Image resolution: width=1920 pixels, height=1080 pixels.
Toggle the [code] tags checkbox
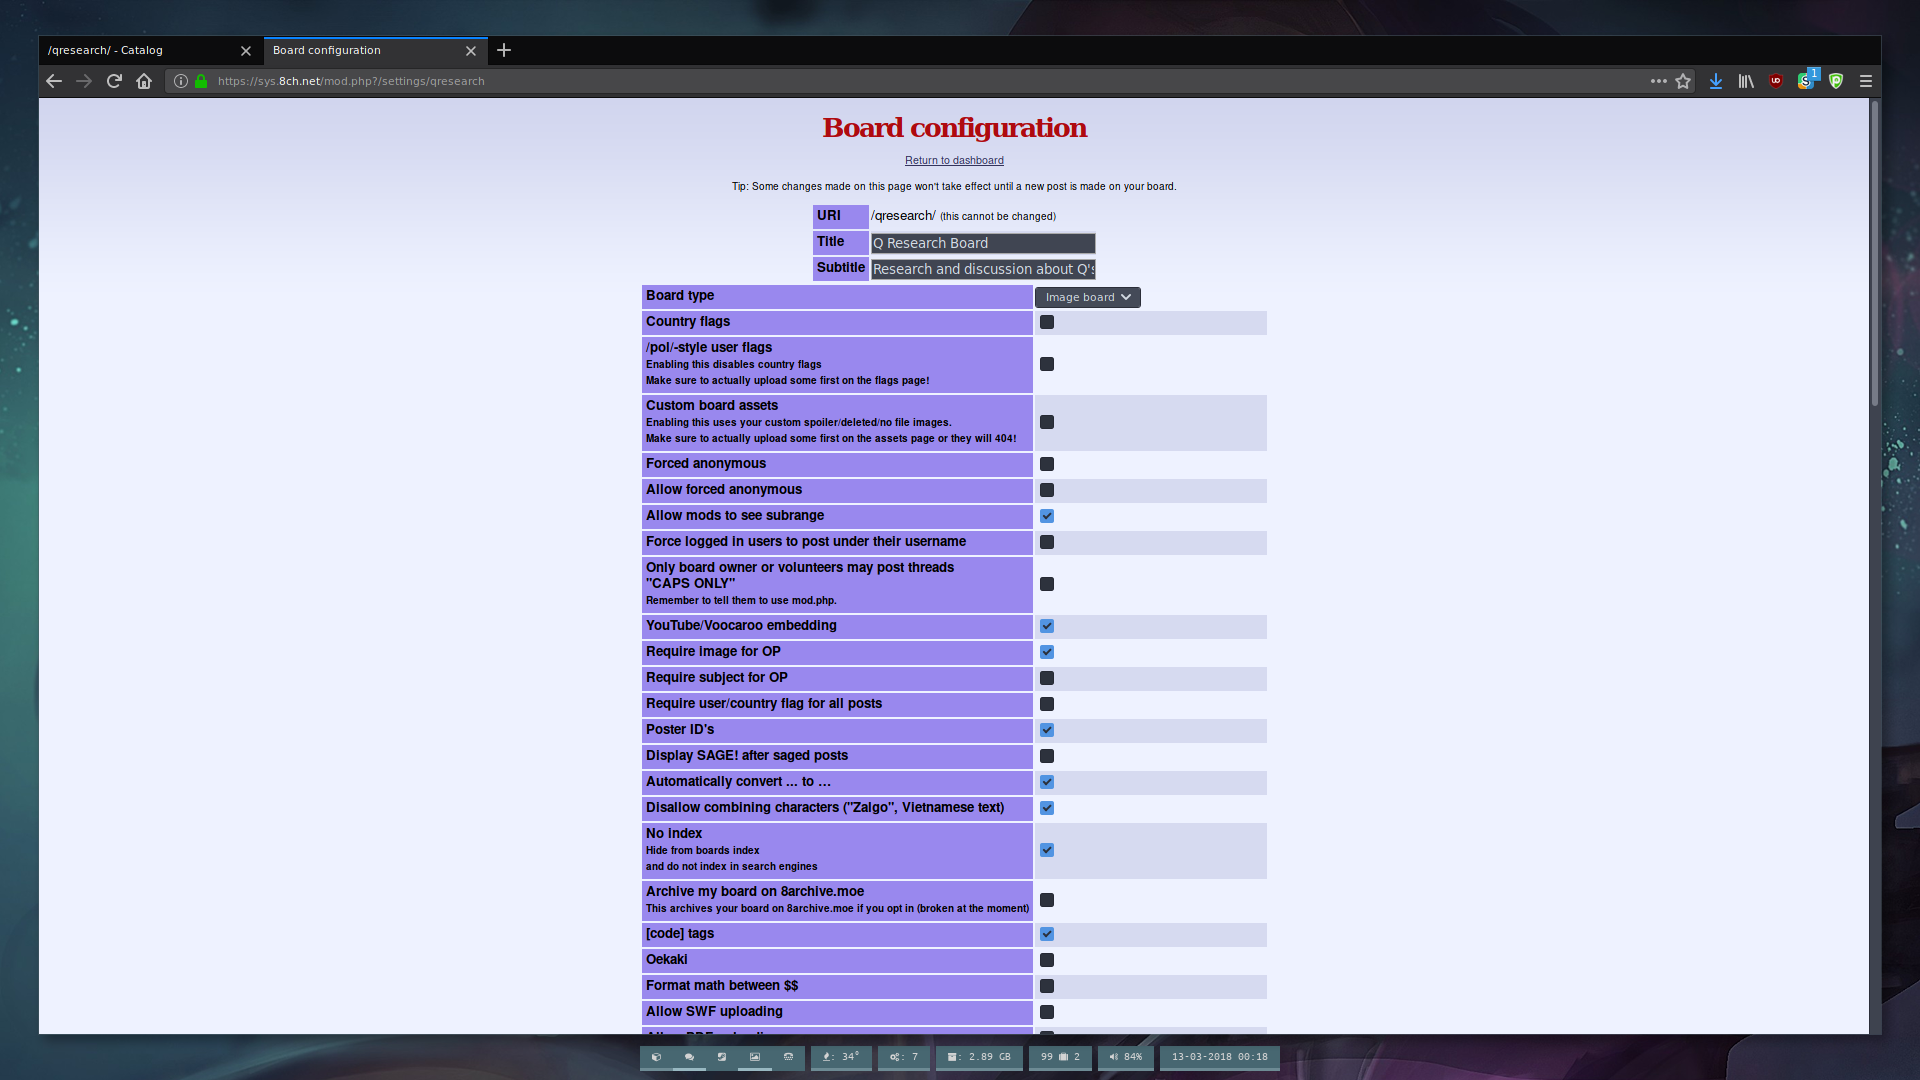[x=1047, y=934]
